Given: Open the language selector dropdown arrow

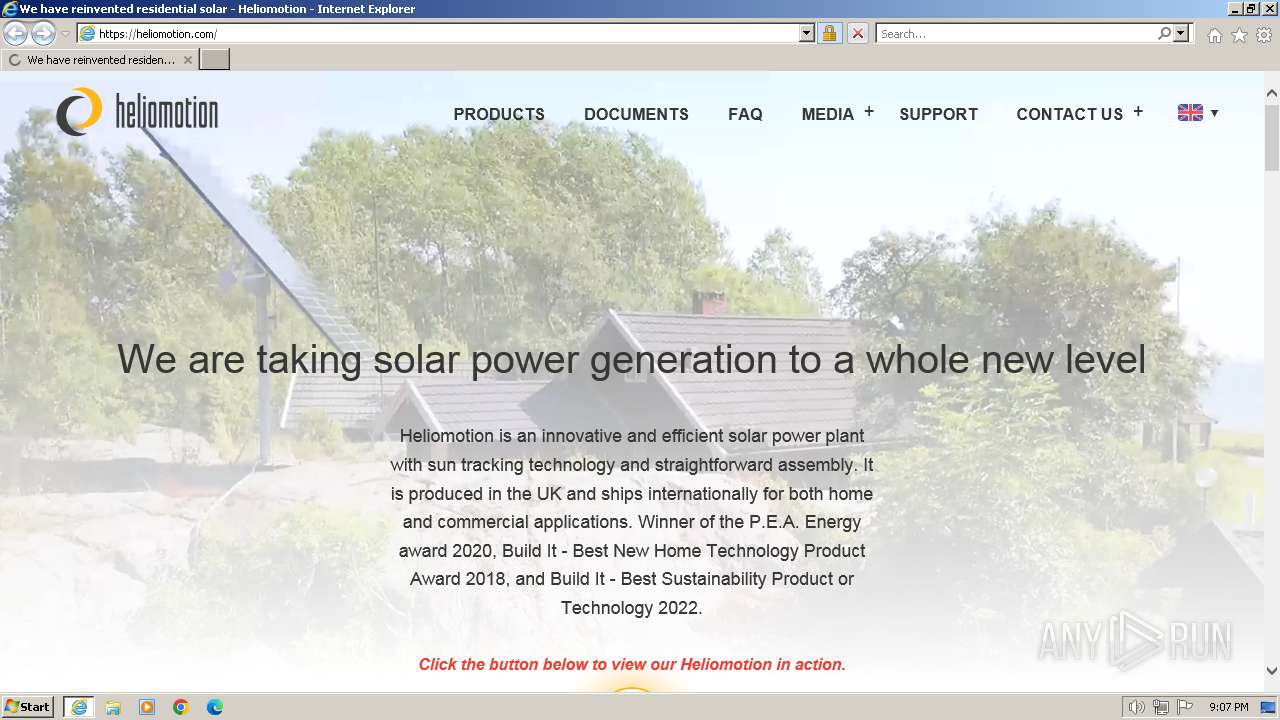Looking at the screenshot, I should click(1214, 113).
